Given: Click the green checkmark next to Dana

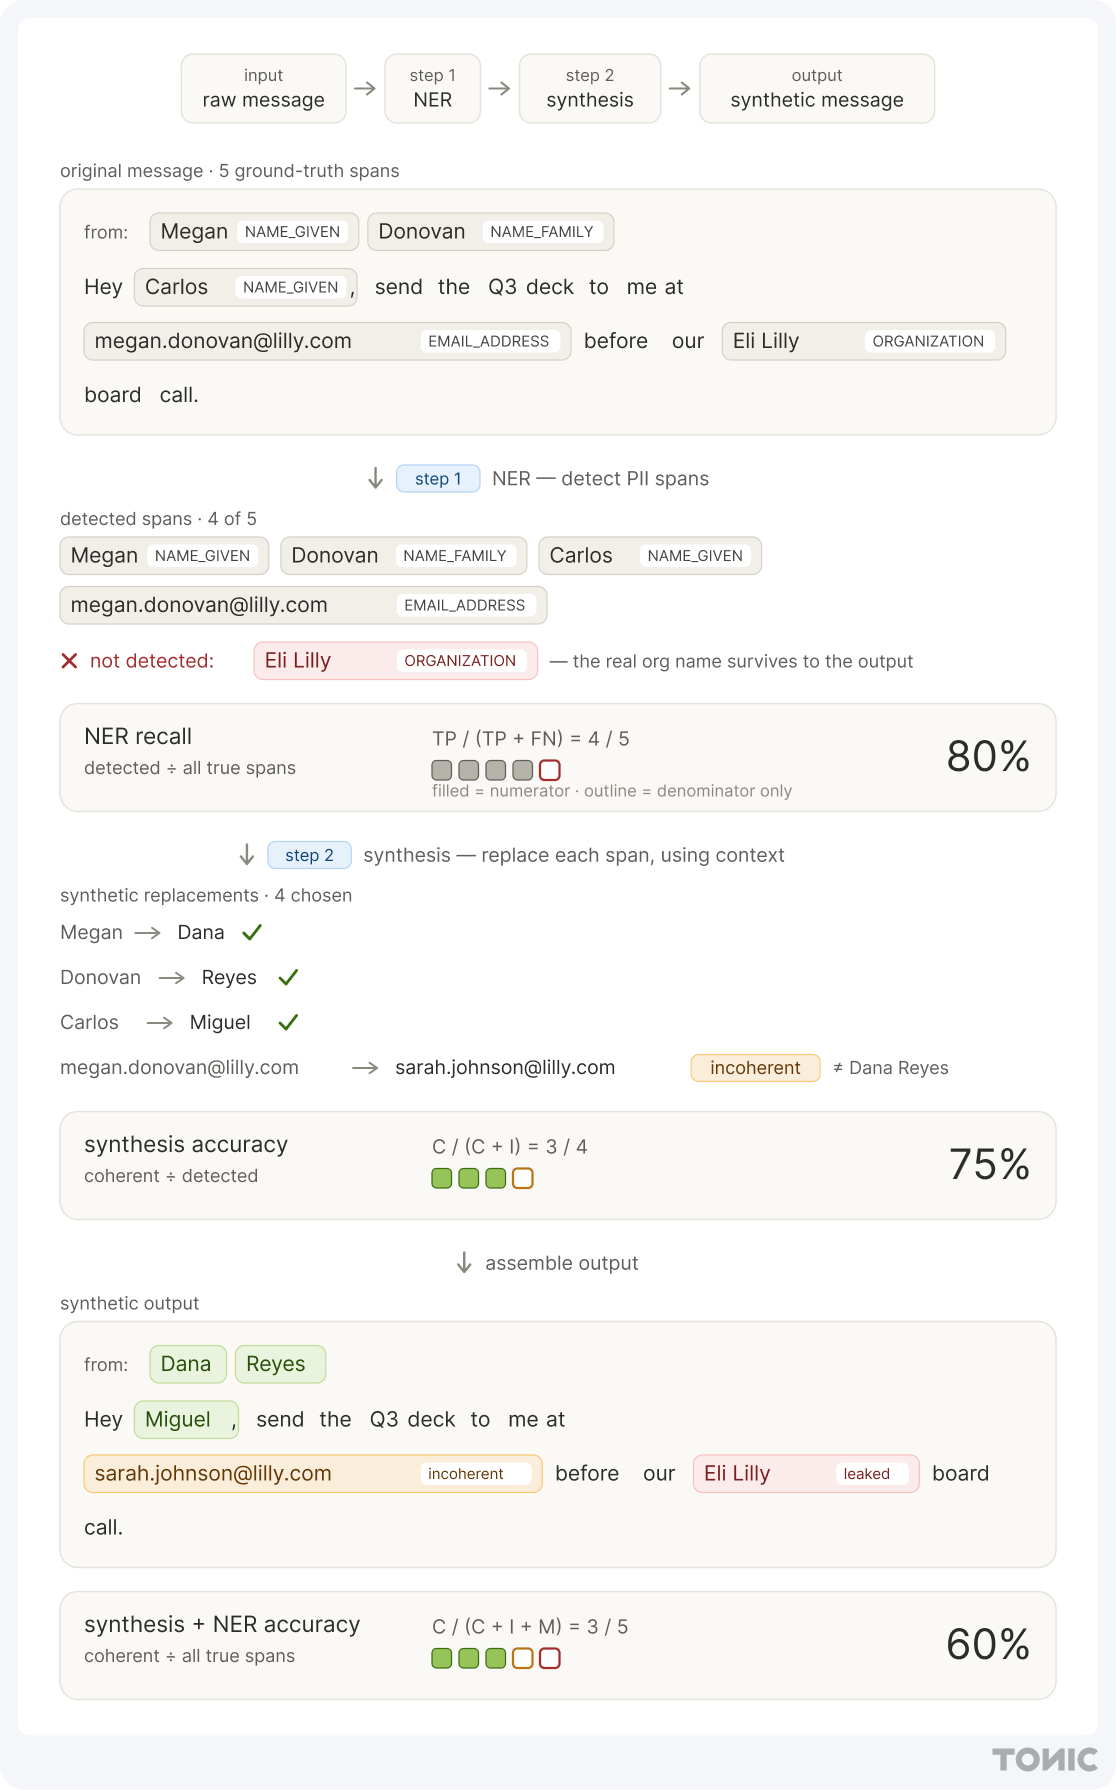Looking at the screenshot, I should [x=252, y=932].
